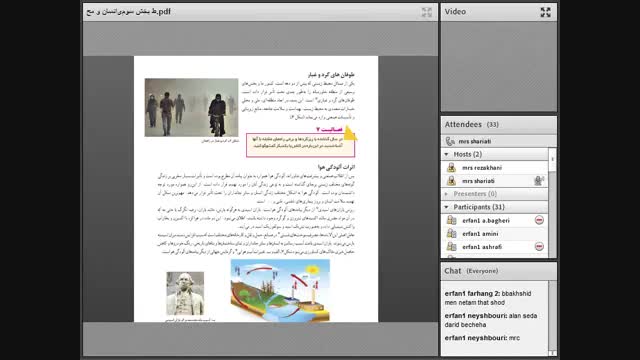Expand the Presenters (0) group
This screenshot has width=640, height=360.
pos(447,194)
